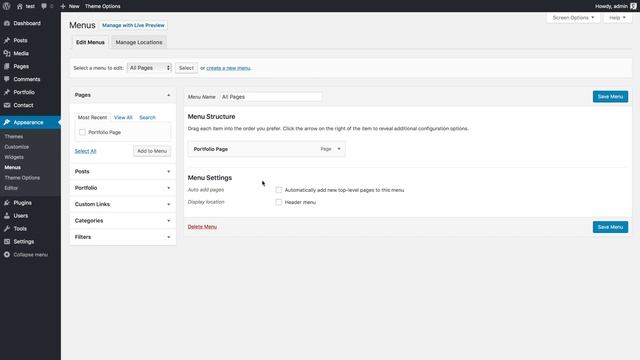The image size is (640, 360).
Task: Switch to the Manage Locations tab
Action: (139, 42)
